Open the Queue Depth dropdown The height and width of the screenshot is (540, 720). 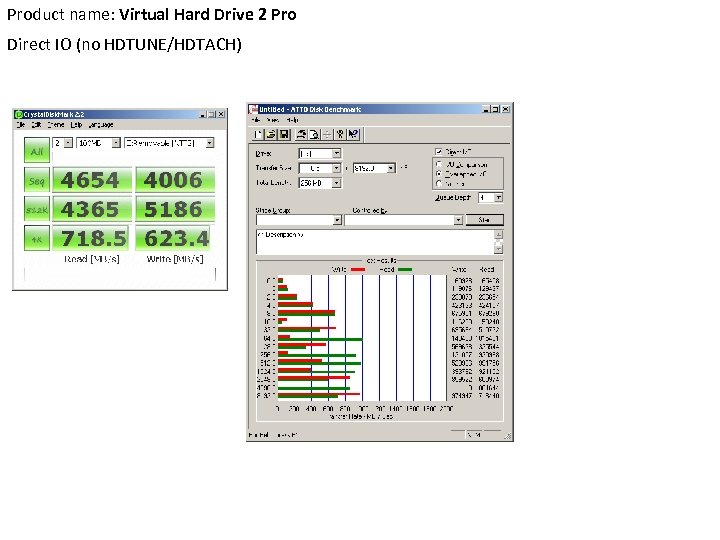pyautogui.click(x=499, y=197)
